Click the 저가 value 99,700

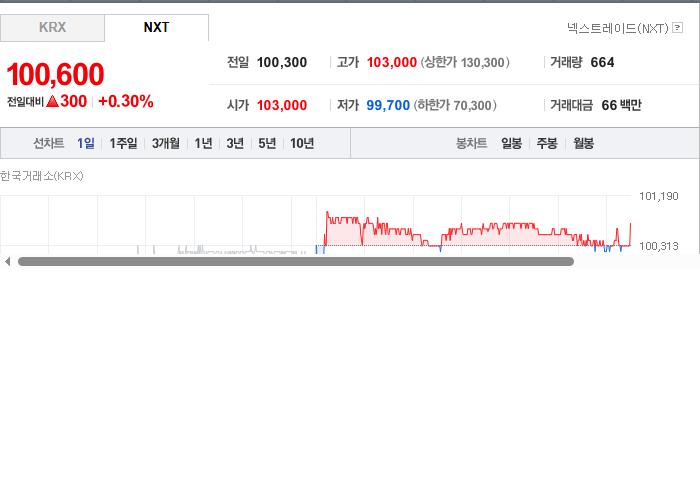coord(388,105)
